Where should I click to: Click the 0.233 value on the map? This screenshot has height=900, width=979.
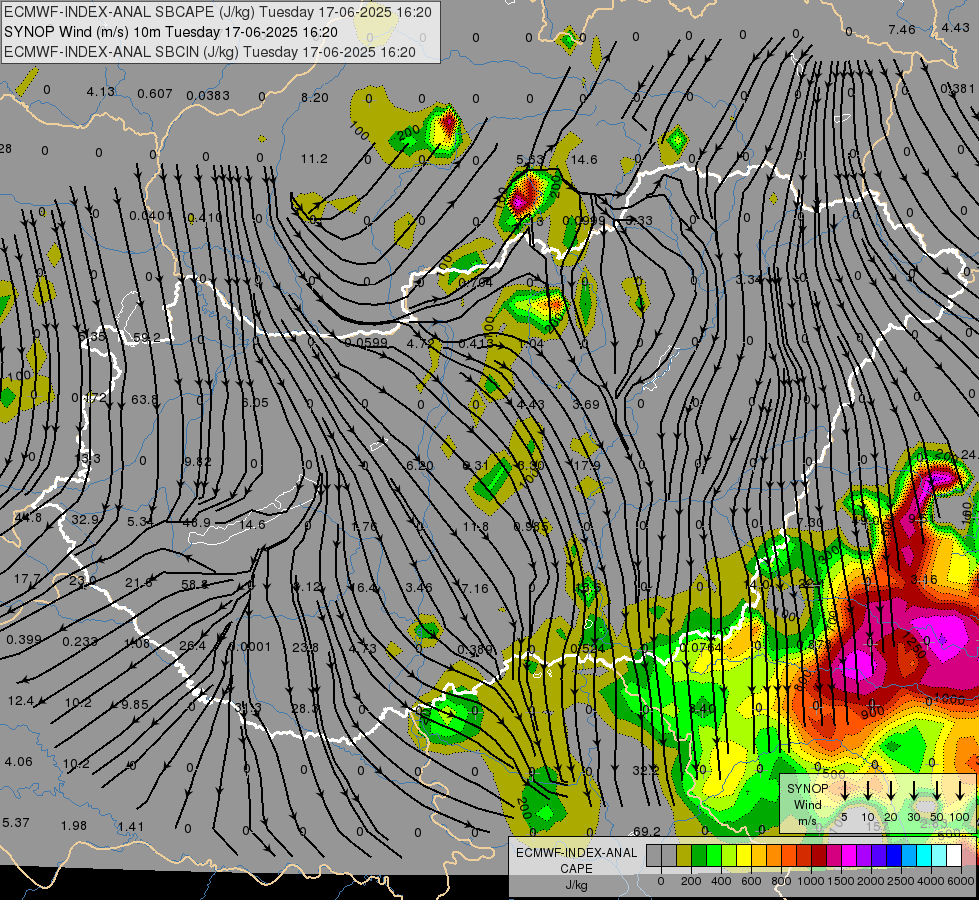pos(80,641)
